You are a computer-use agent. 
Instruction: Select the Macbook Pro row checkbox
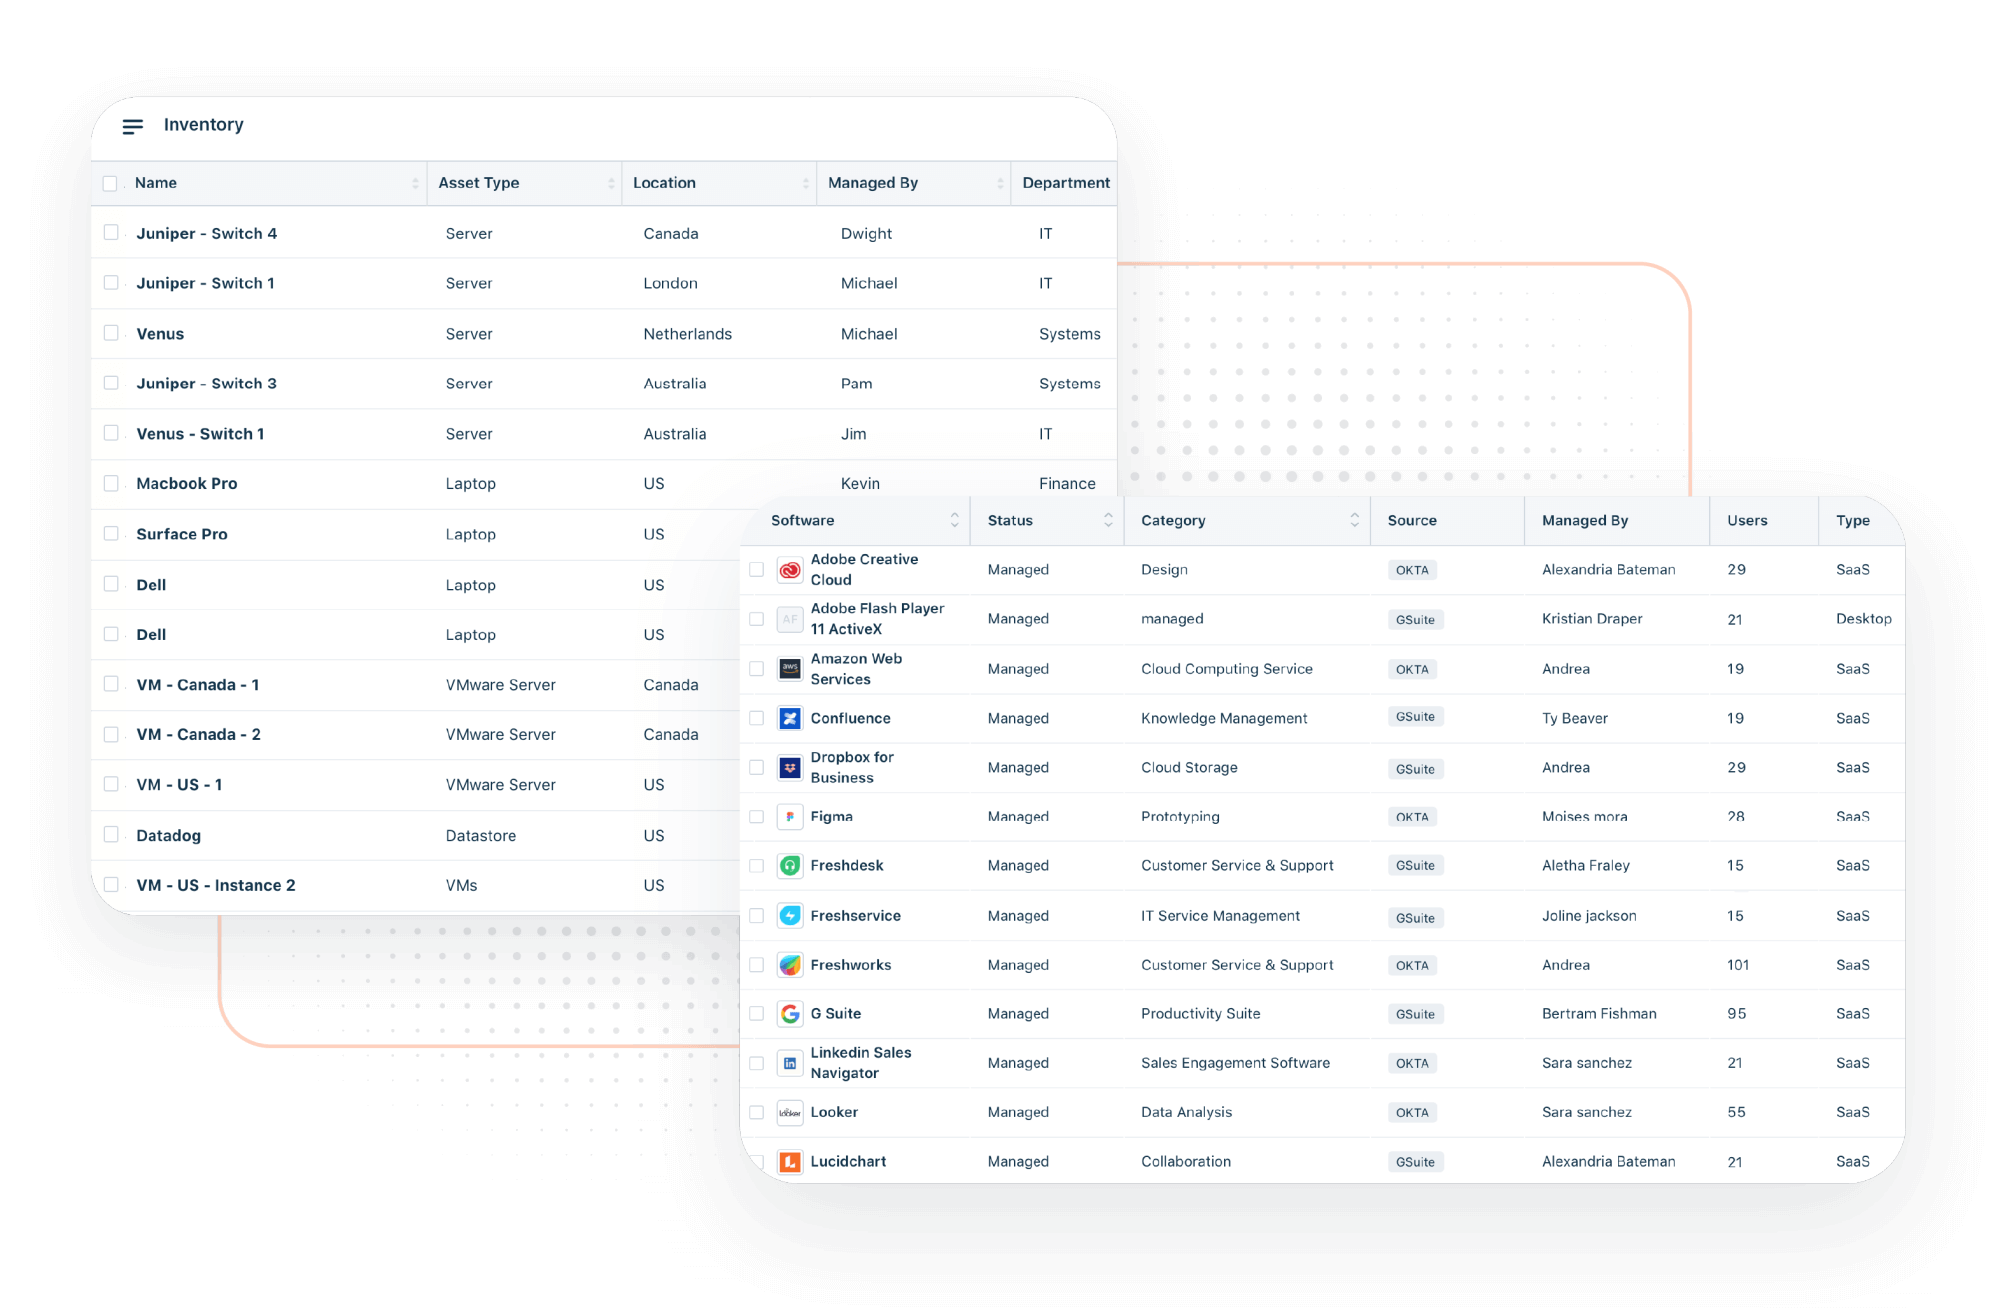(111, 483)
